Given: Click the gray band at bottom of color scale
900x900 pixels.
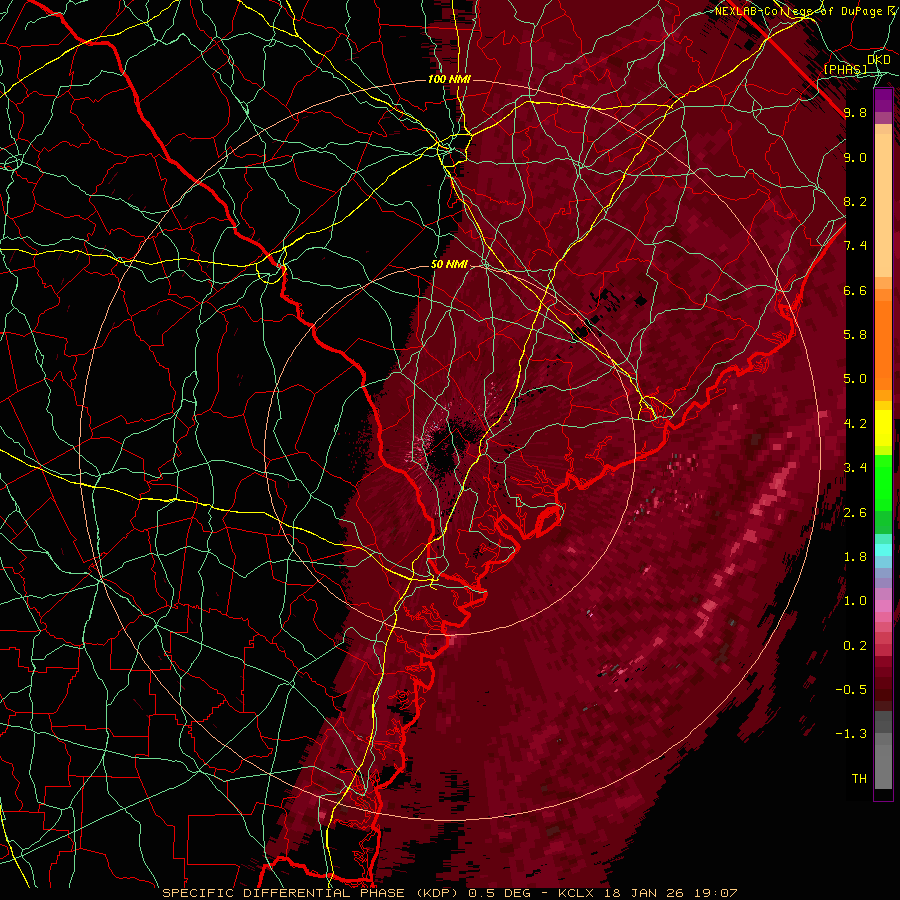Looking at the screenshot, I should click(883, 763).
